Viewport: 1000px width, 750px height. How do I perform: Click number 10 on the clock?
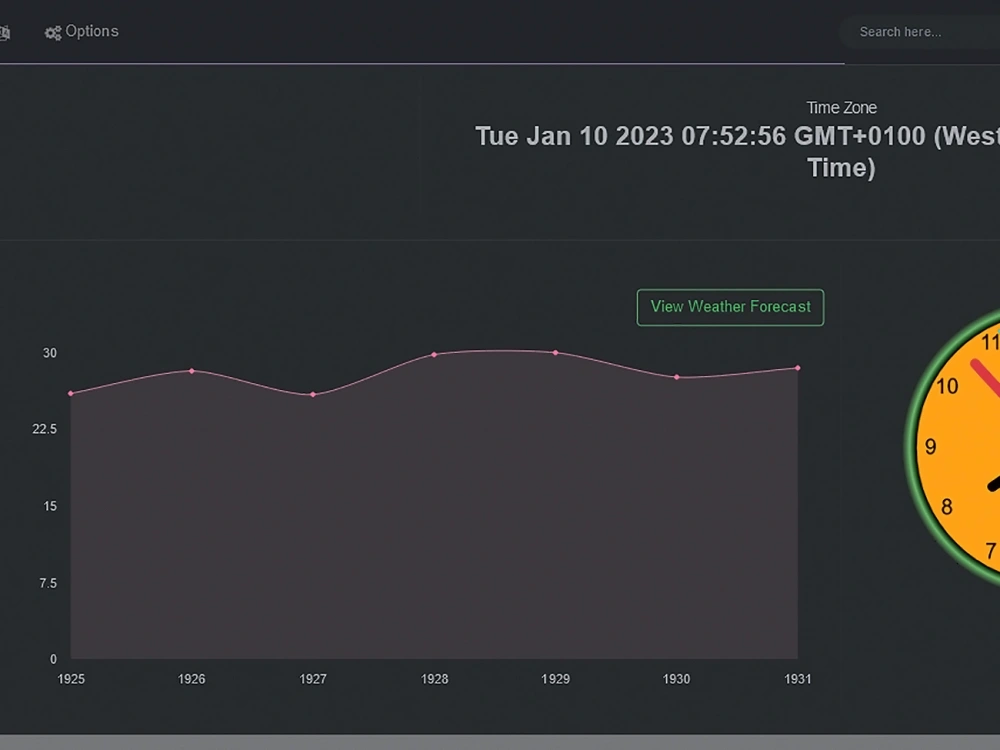click(x=947, y=386)
